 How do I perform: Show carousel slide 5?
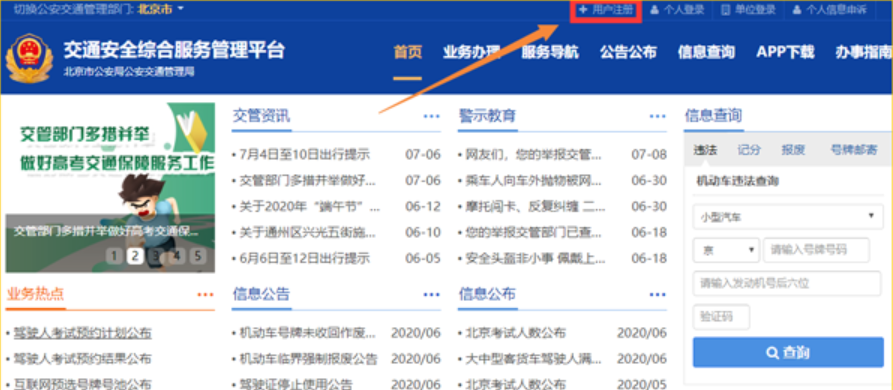point(197,256)
